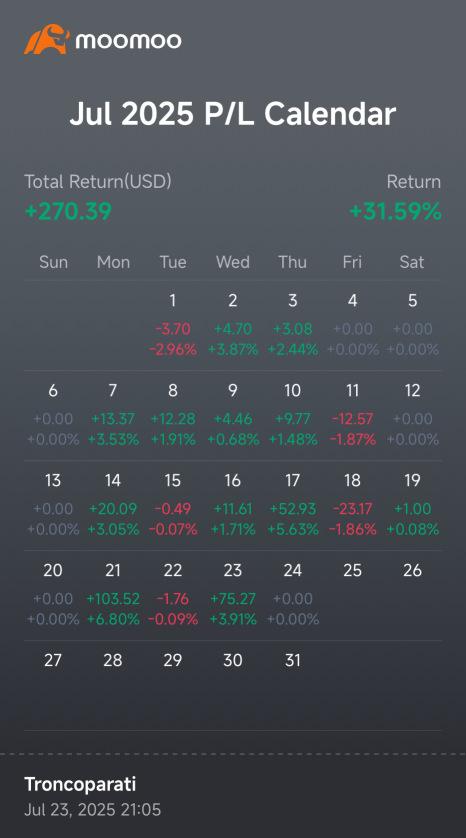Image resolution: width=466 pixels, height=838 pixels.
Task: Click the Sat weekday column header
Action: [x=412, y=262]
